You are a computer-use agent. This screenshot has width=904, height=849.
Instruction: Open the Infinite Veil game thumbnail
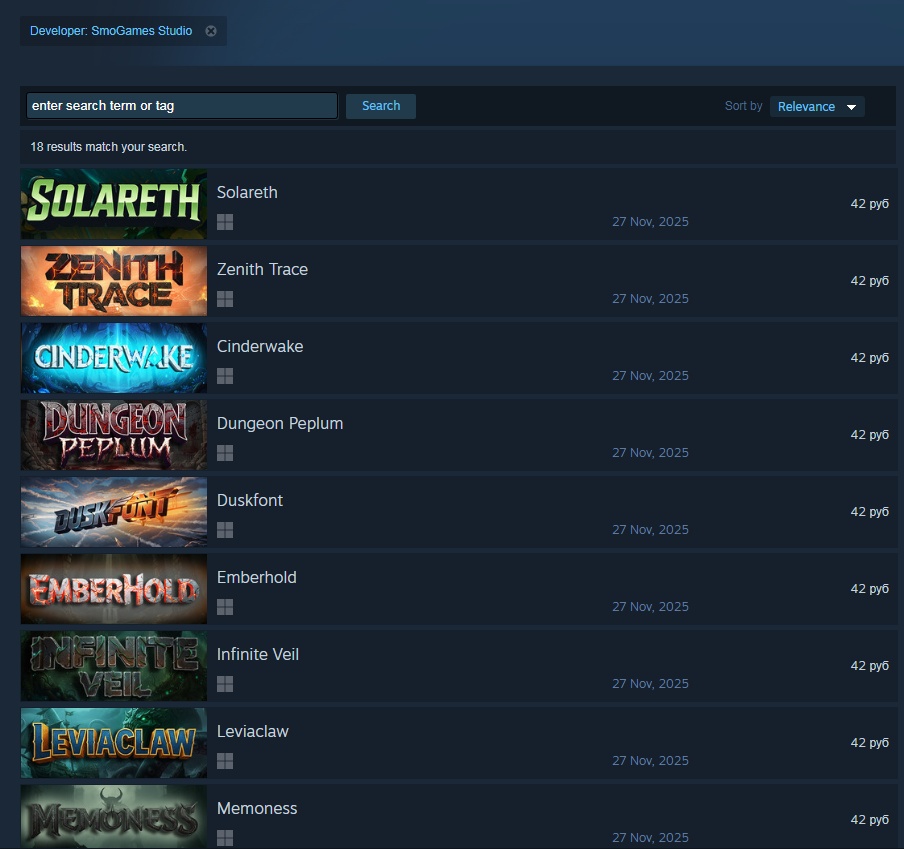click(114, 666)
